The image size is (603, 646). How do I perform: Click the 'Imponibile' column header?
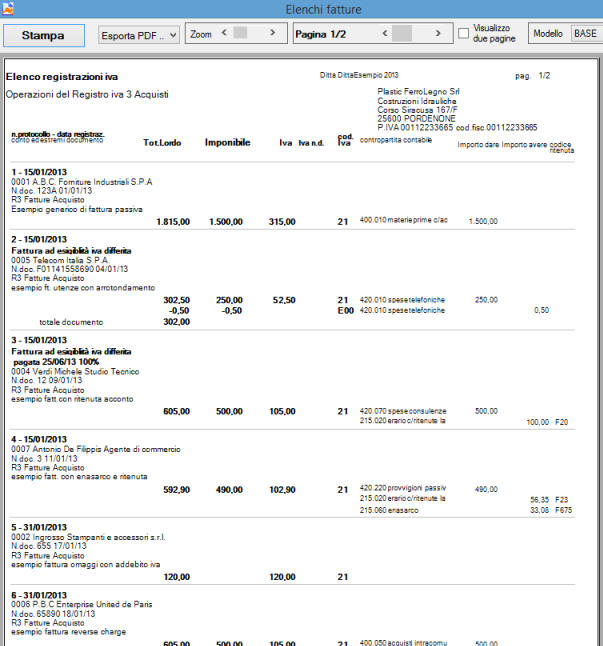[227, 142]
